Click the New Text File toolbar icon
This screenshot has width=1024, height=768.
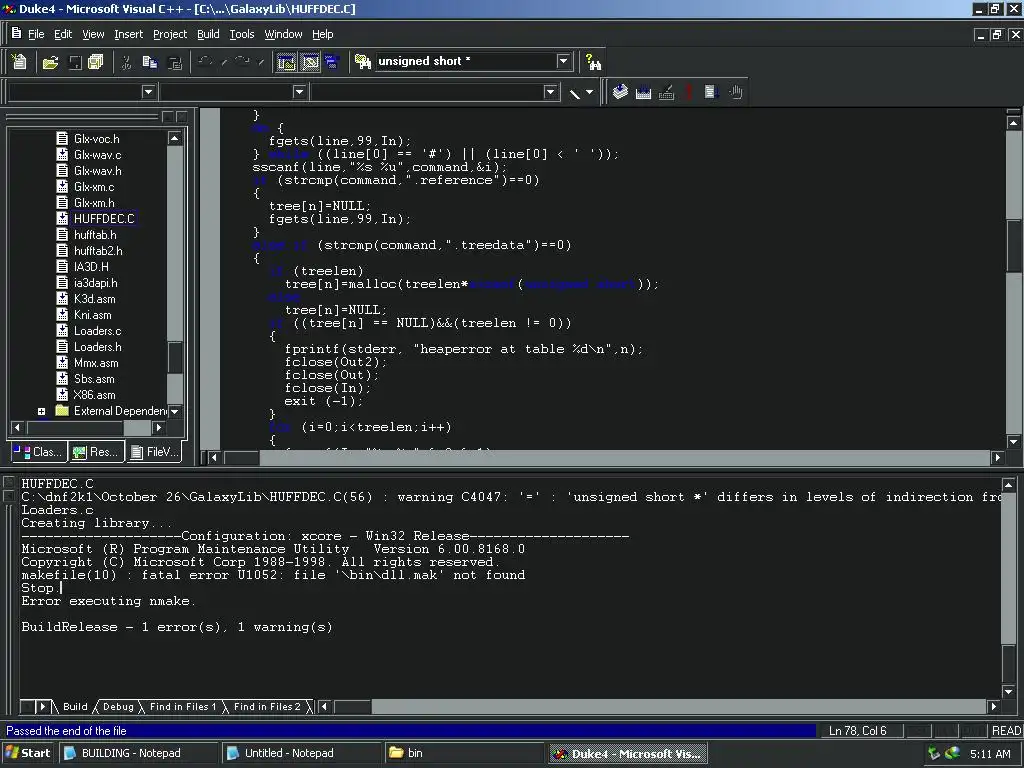click(x=19, y=61)
